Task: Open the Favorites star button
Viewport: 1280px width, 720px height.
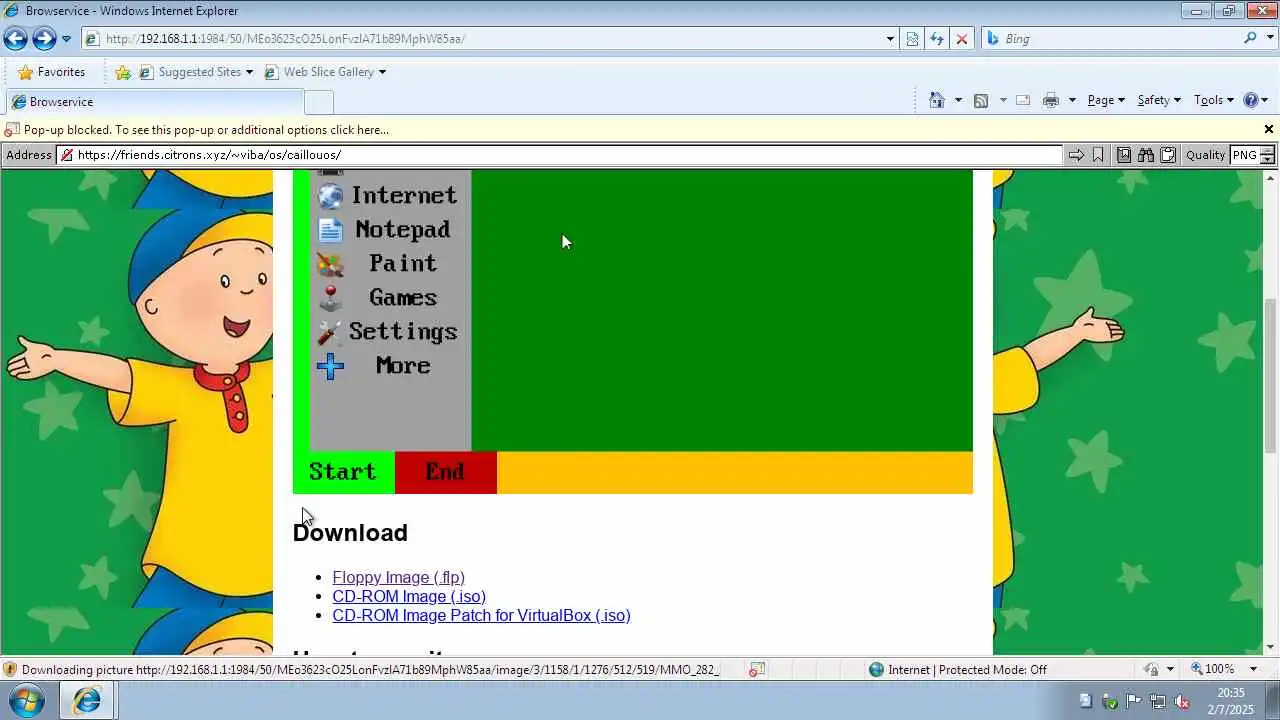Action: [x=52, y=72]
